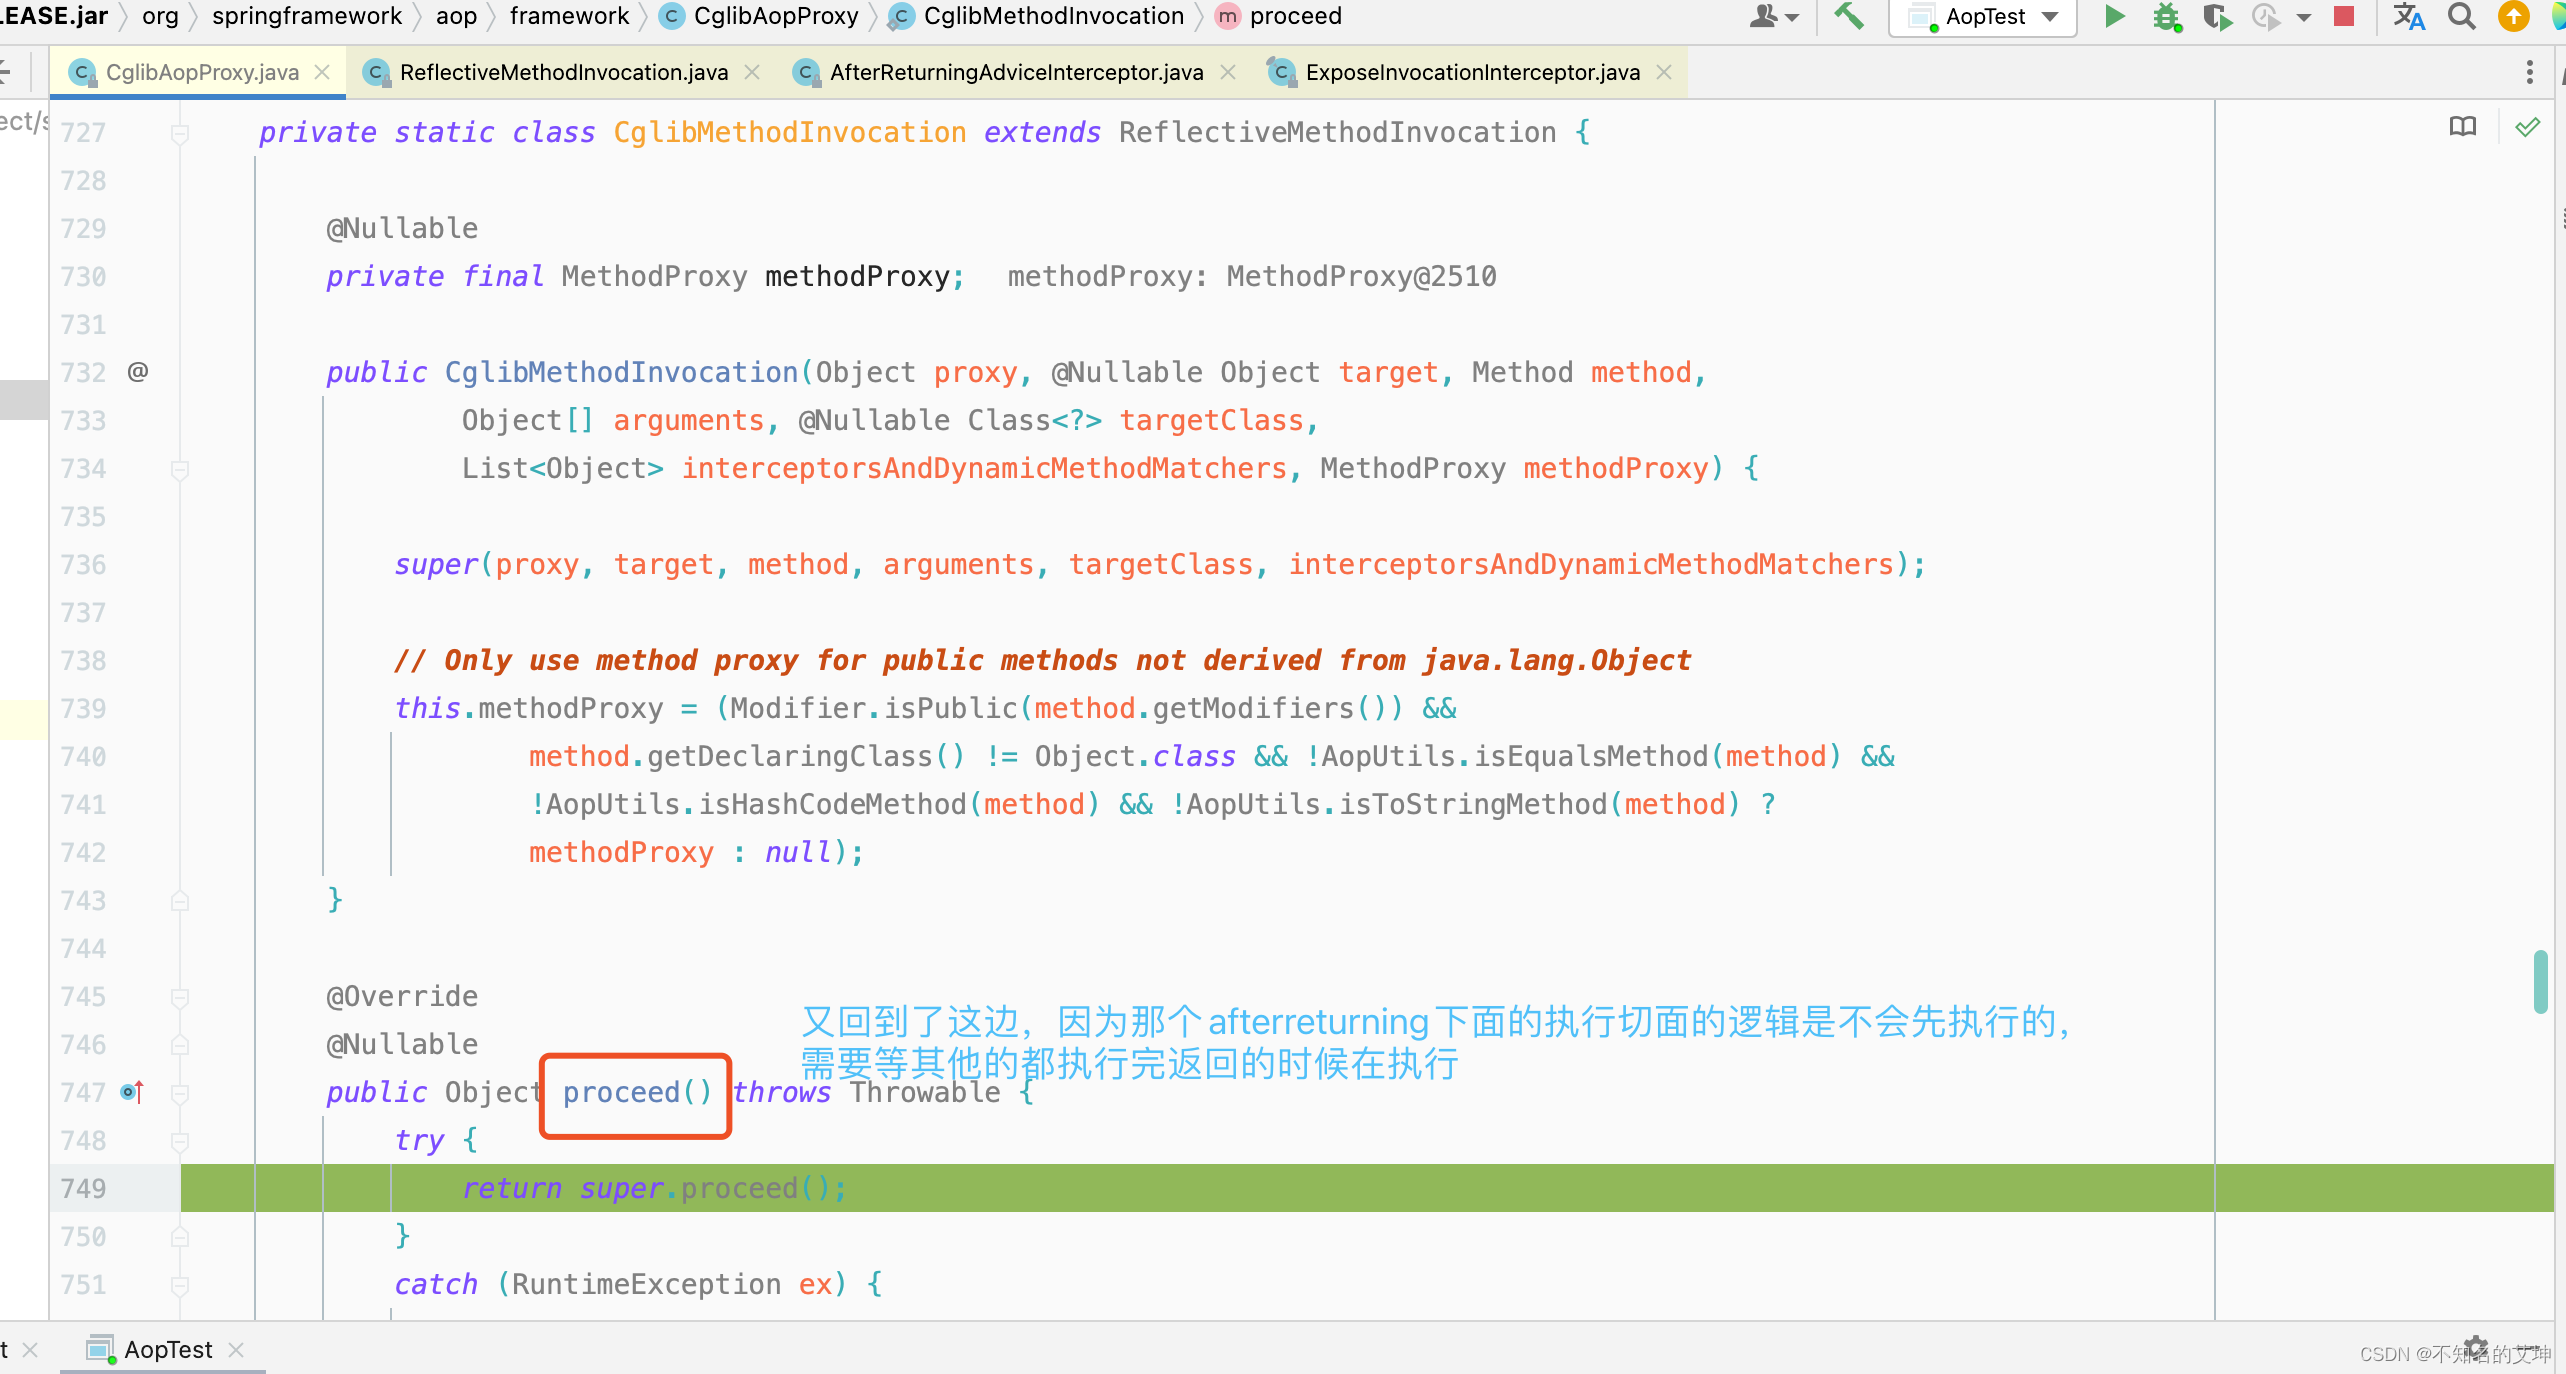Click the class icon in breadcrumb before CglibAopProxy

(673, 16)
